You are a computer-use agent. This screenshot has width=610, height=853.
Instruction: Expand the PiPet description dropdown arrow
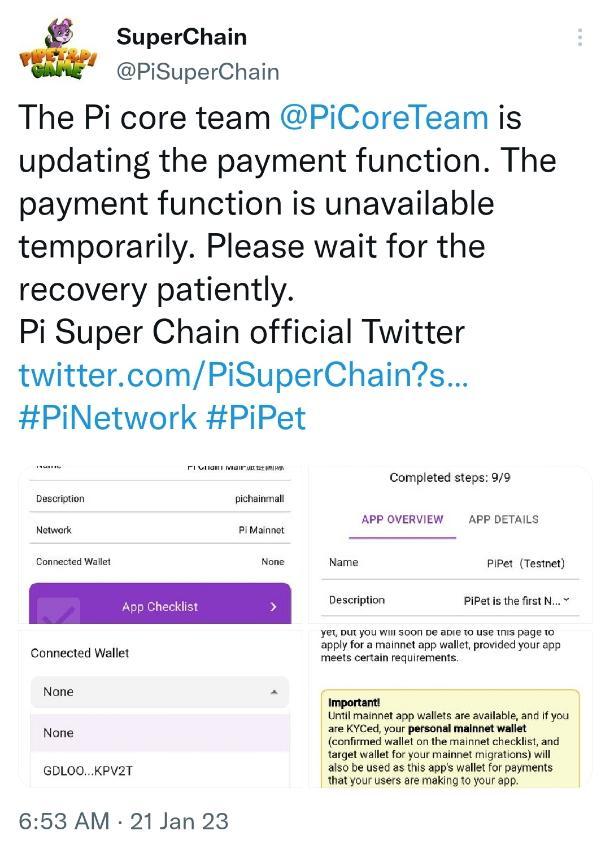(567, 600)
